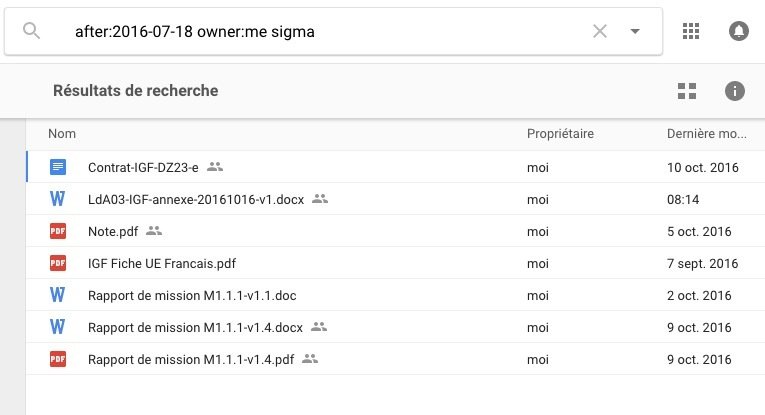Click the search magnifier icon
765x415 pixels.
tap(32, 31)
